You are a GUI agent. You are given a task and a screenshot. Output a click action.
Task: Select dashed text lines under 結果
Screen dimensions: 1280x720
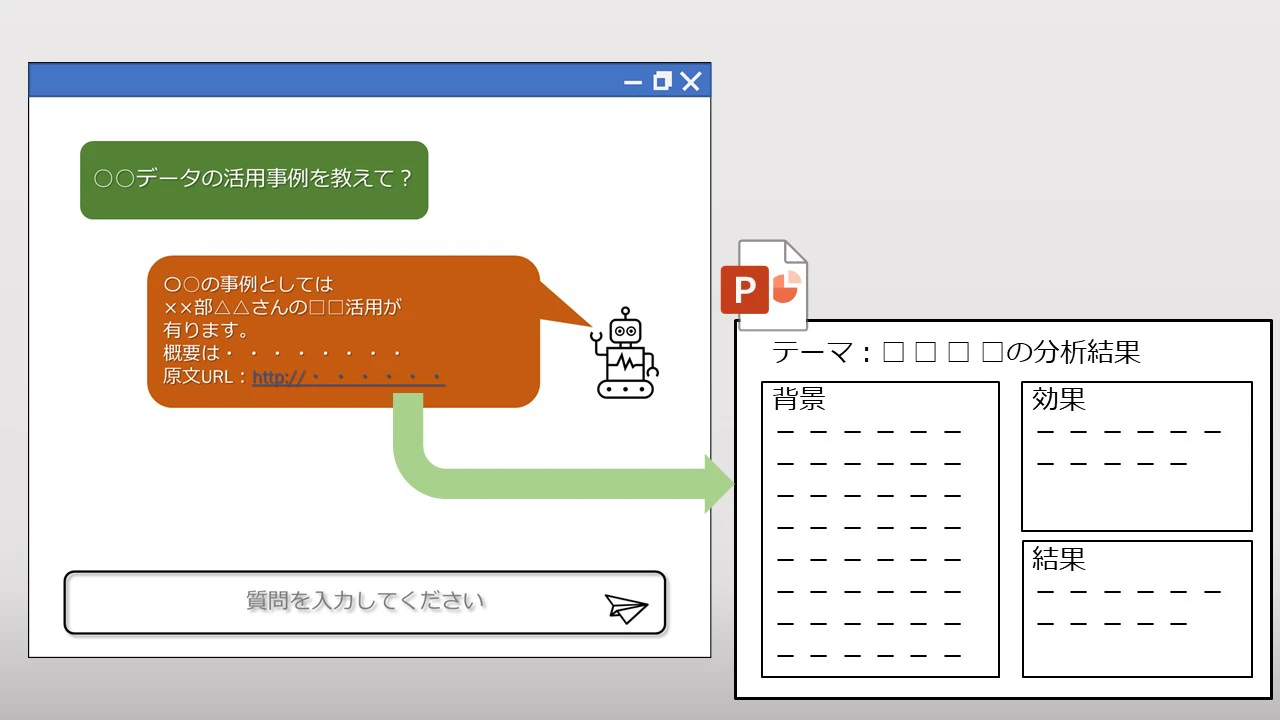coord(1128,607)
